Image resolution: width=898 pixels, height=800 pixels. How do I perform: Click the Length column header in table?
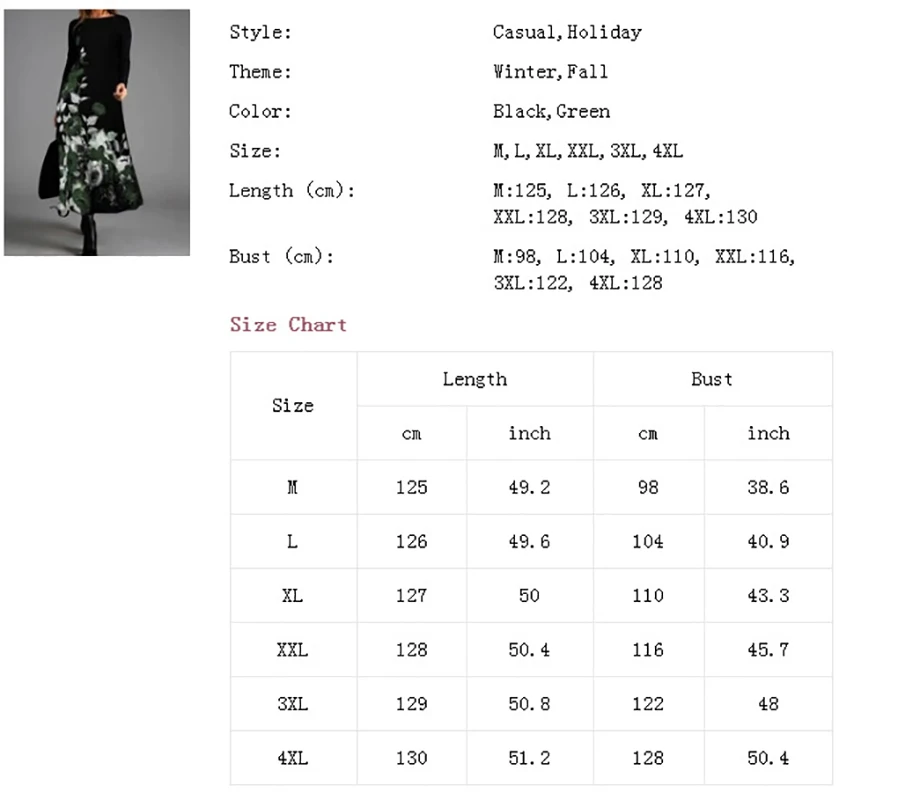tap(475, 379)
